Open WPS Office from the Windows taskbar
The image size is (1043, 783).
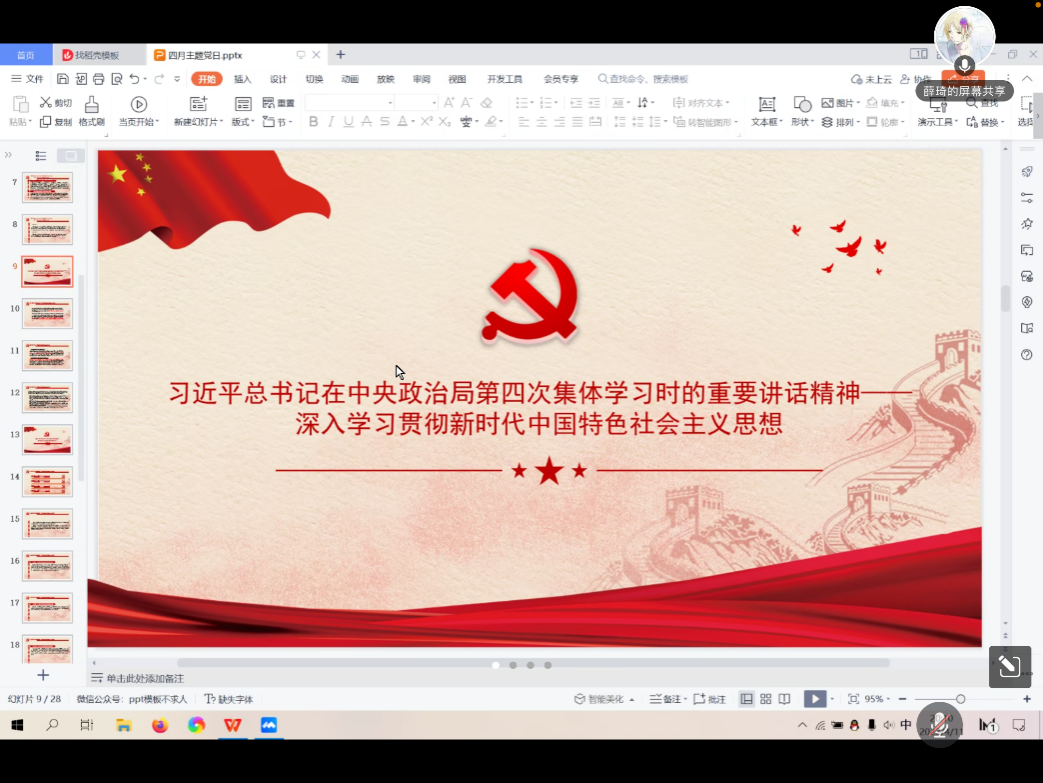[x=232, y=725]
